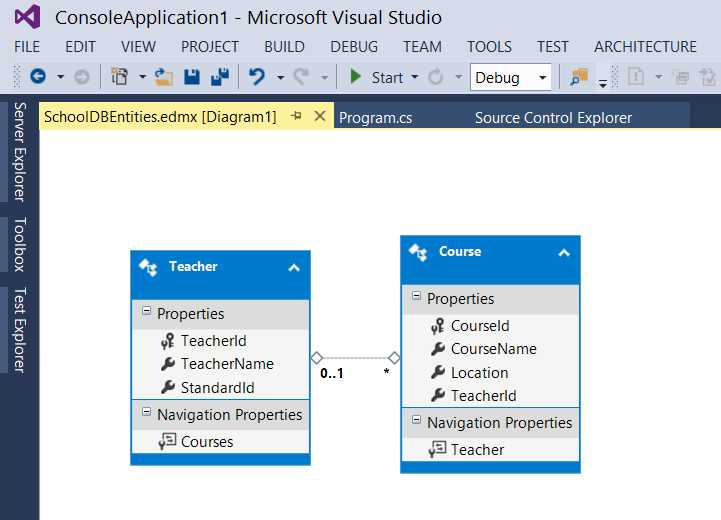Image resolution: width=721 pixels, height=520 pixels.
Task: Click the Refresh browser icon beside Start
Action: point(435,77)
